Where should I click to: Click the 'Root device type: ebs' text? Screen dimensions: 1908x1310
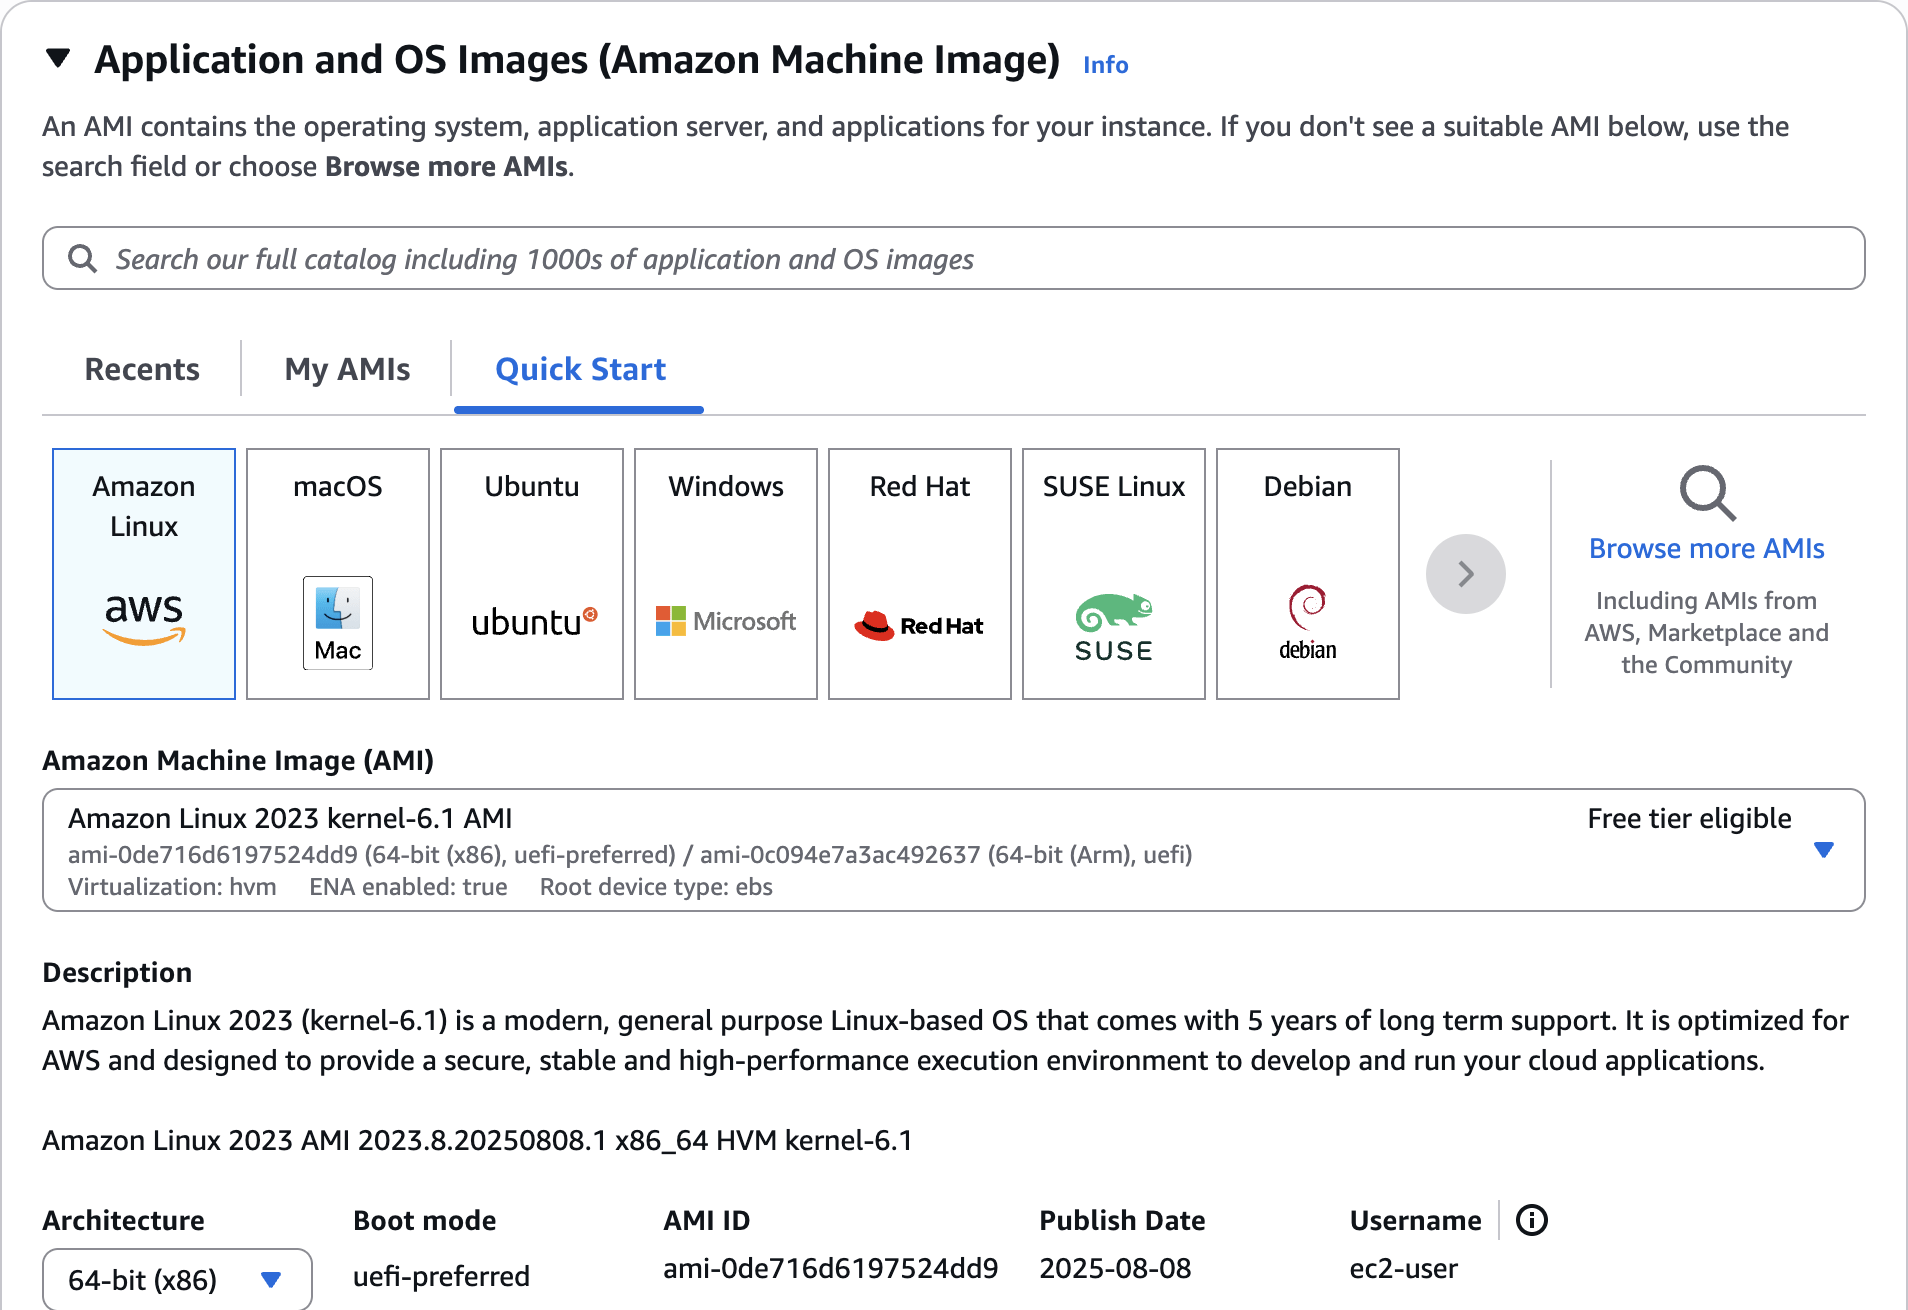click(656, 887)
